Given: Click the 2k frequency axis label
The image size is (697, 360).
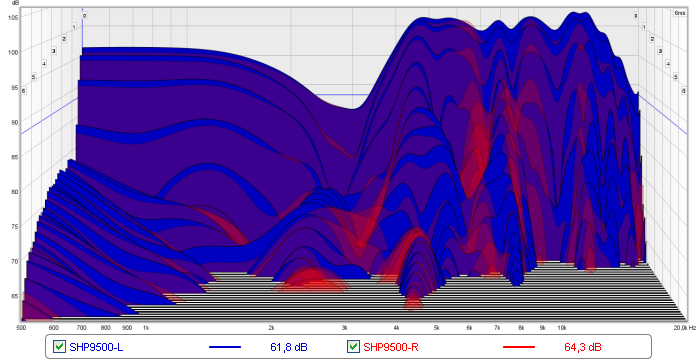Looking at the screenshot, I should (x=271, y=328).
